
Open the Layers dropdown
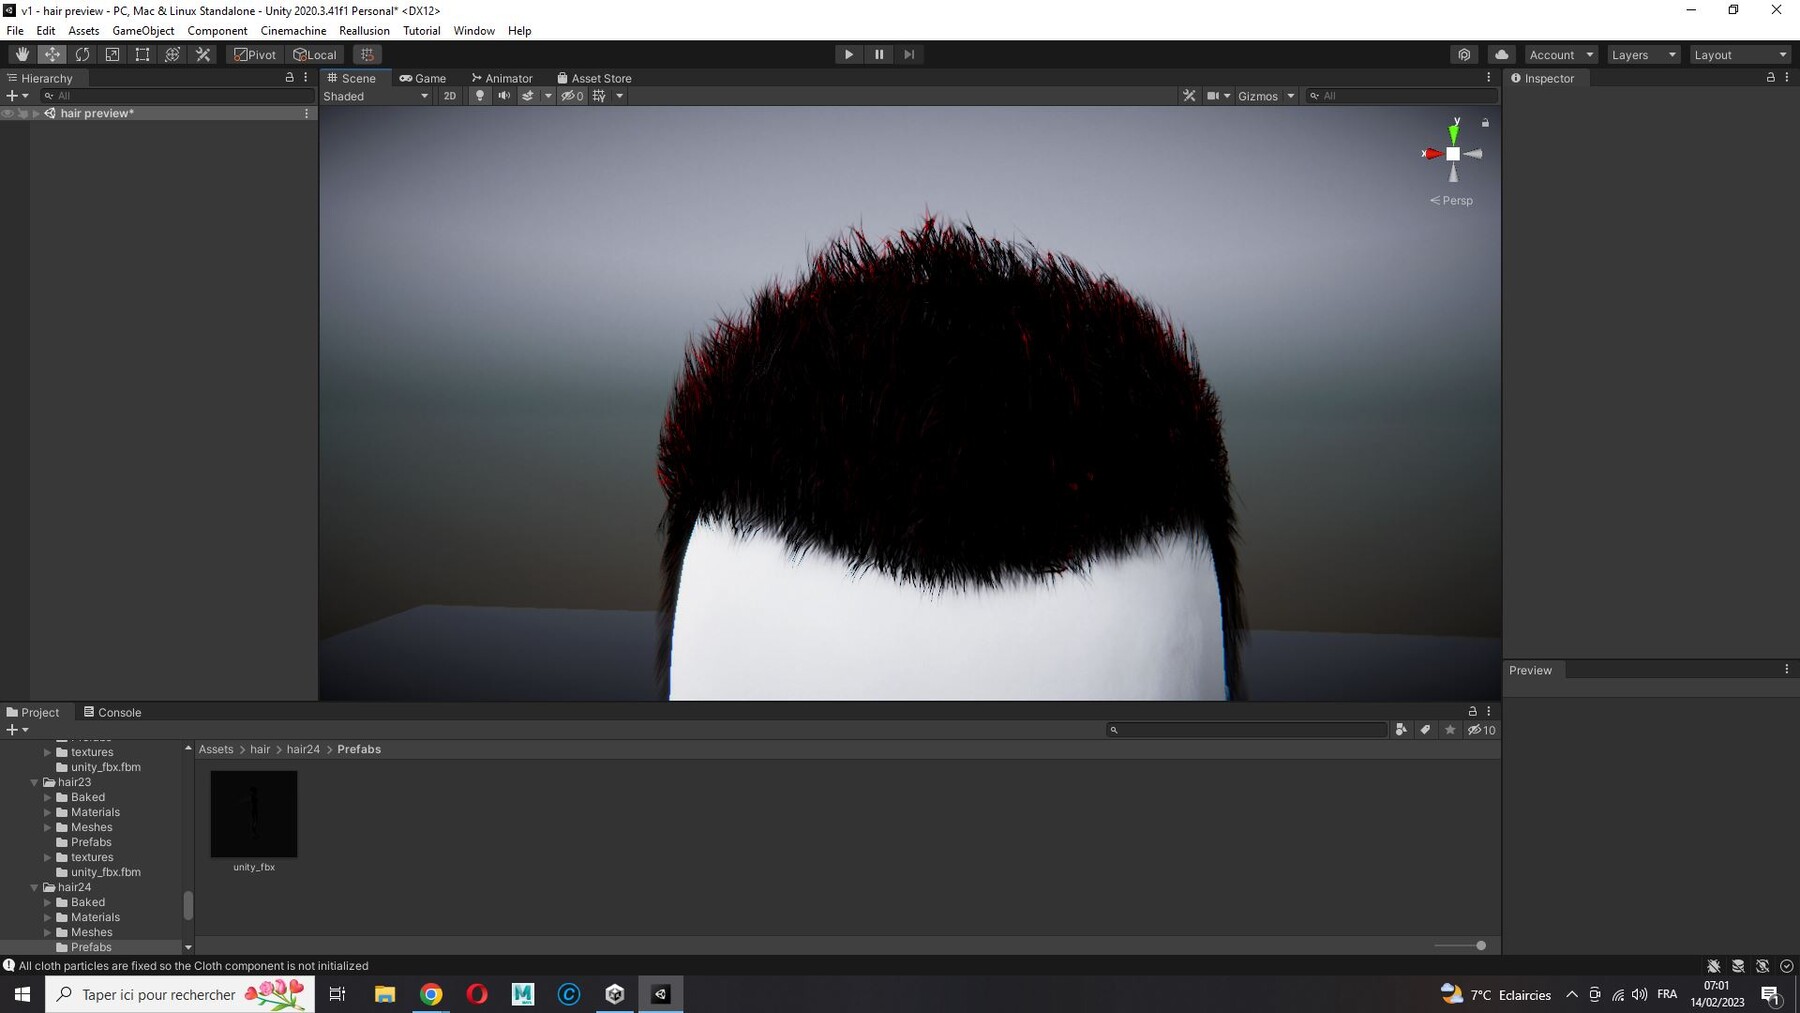click(1642, 55)
